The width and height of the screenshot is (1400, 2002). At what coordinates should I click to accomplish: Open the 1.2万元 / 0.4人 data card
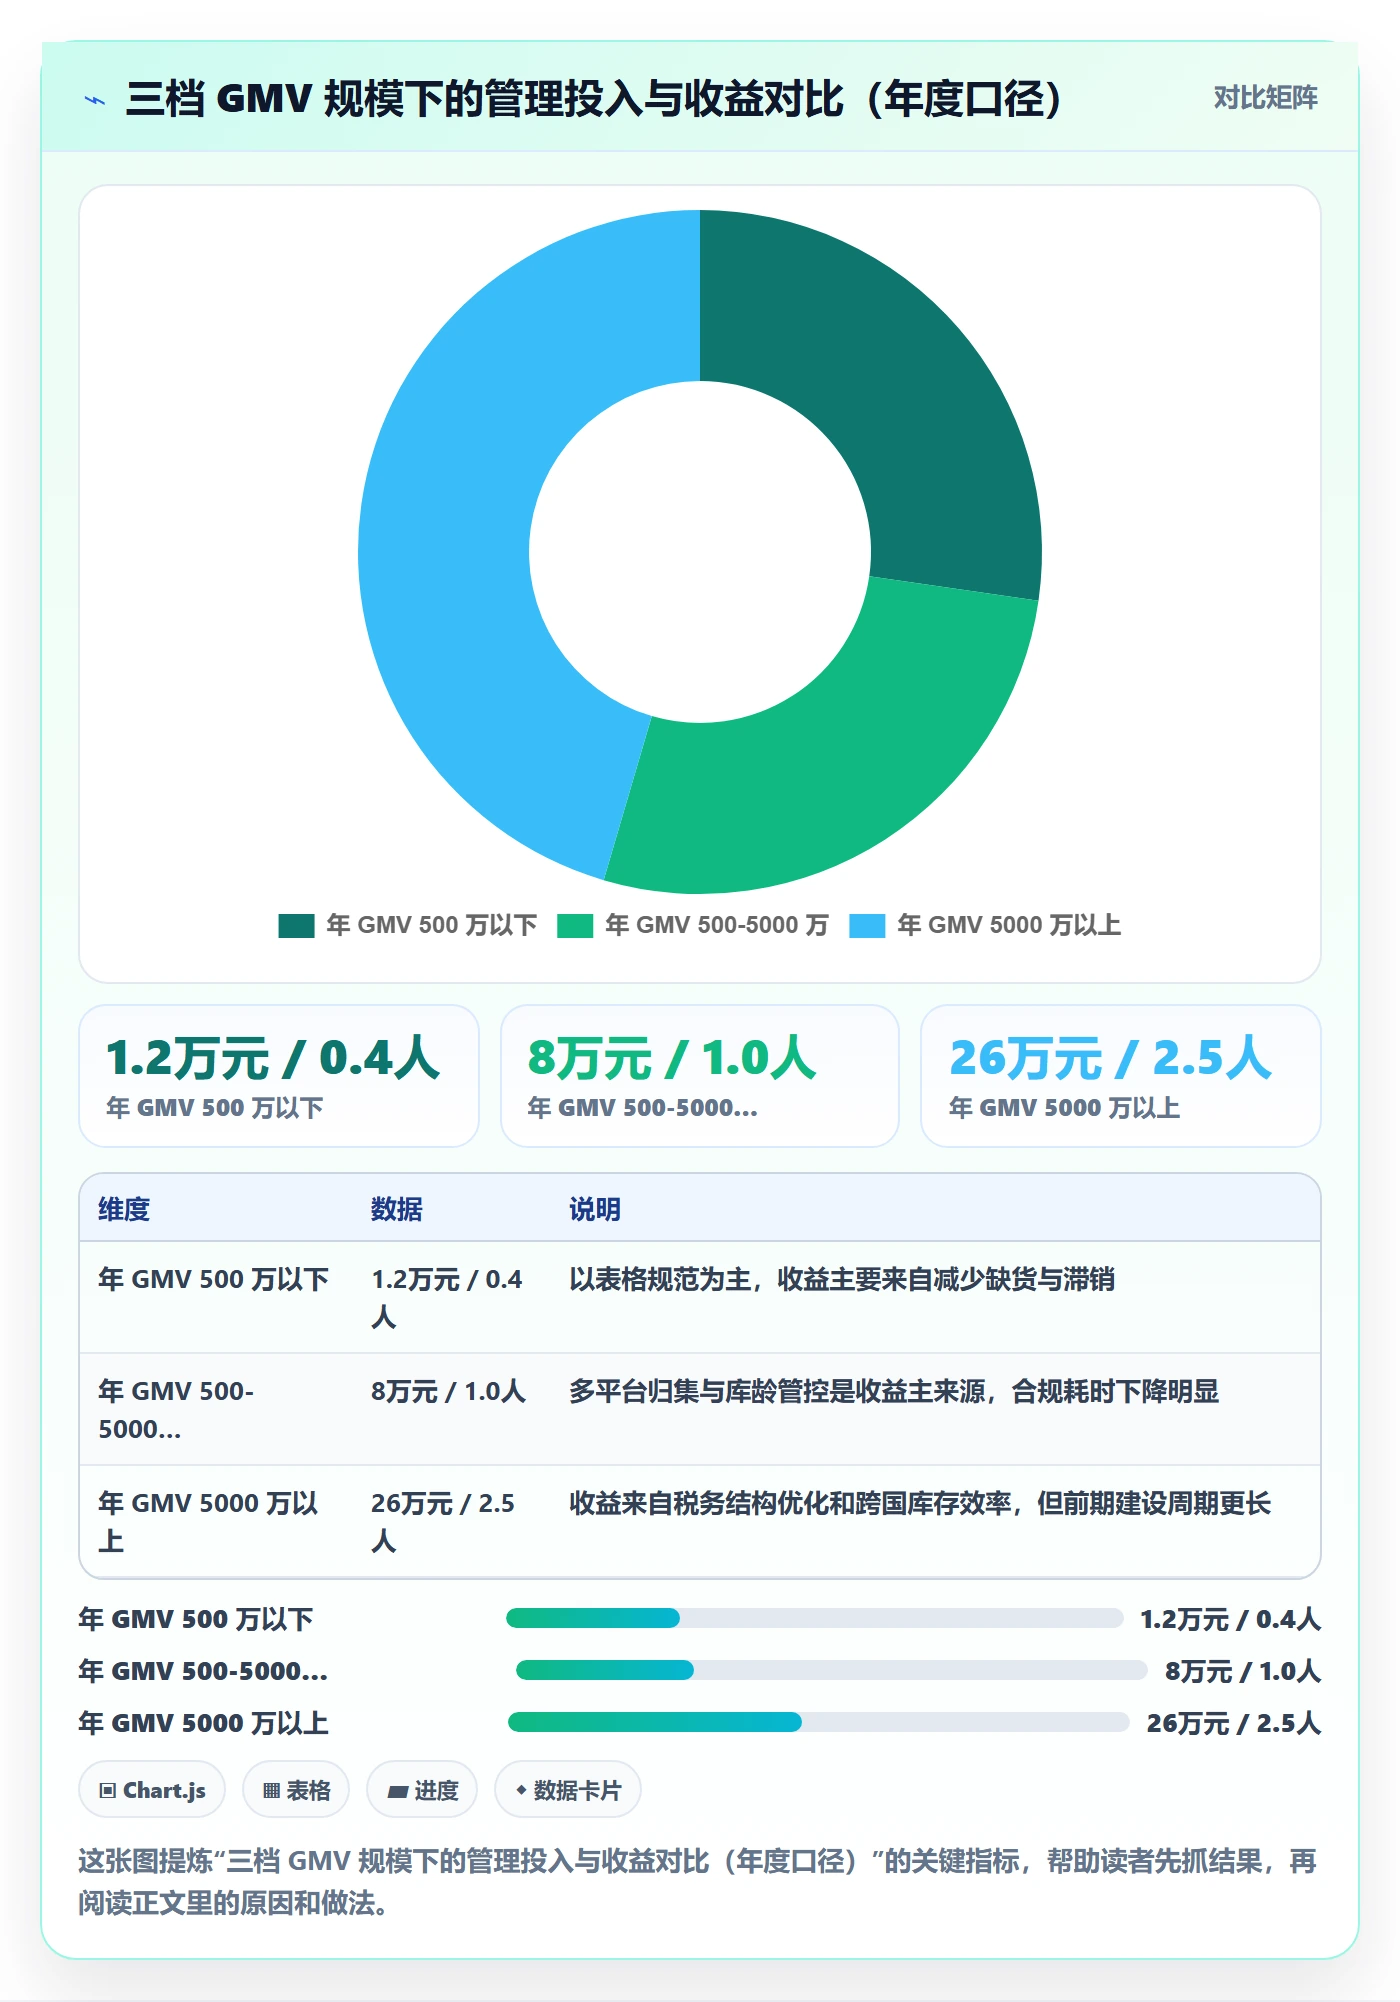pyautogui.click(x=279, y=1076)
